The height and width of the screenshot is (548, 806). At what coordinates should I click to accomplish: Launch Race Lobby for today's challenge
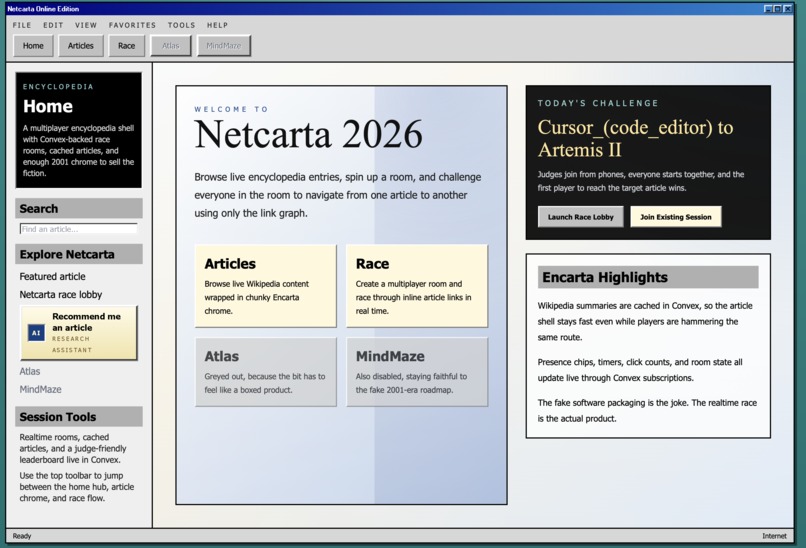click(580, 217)
